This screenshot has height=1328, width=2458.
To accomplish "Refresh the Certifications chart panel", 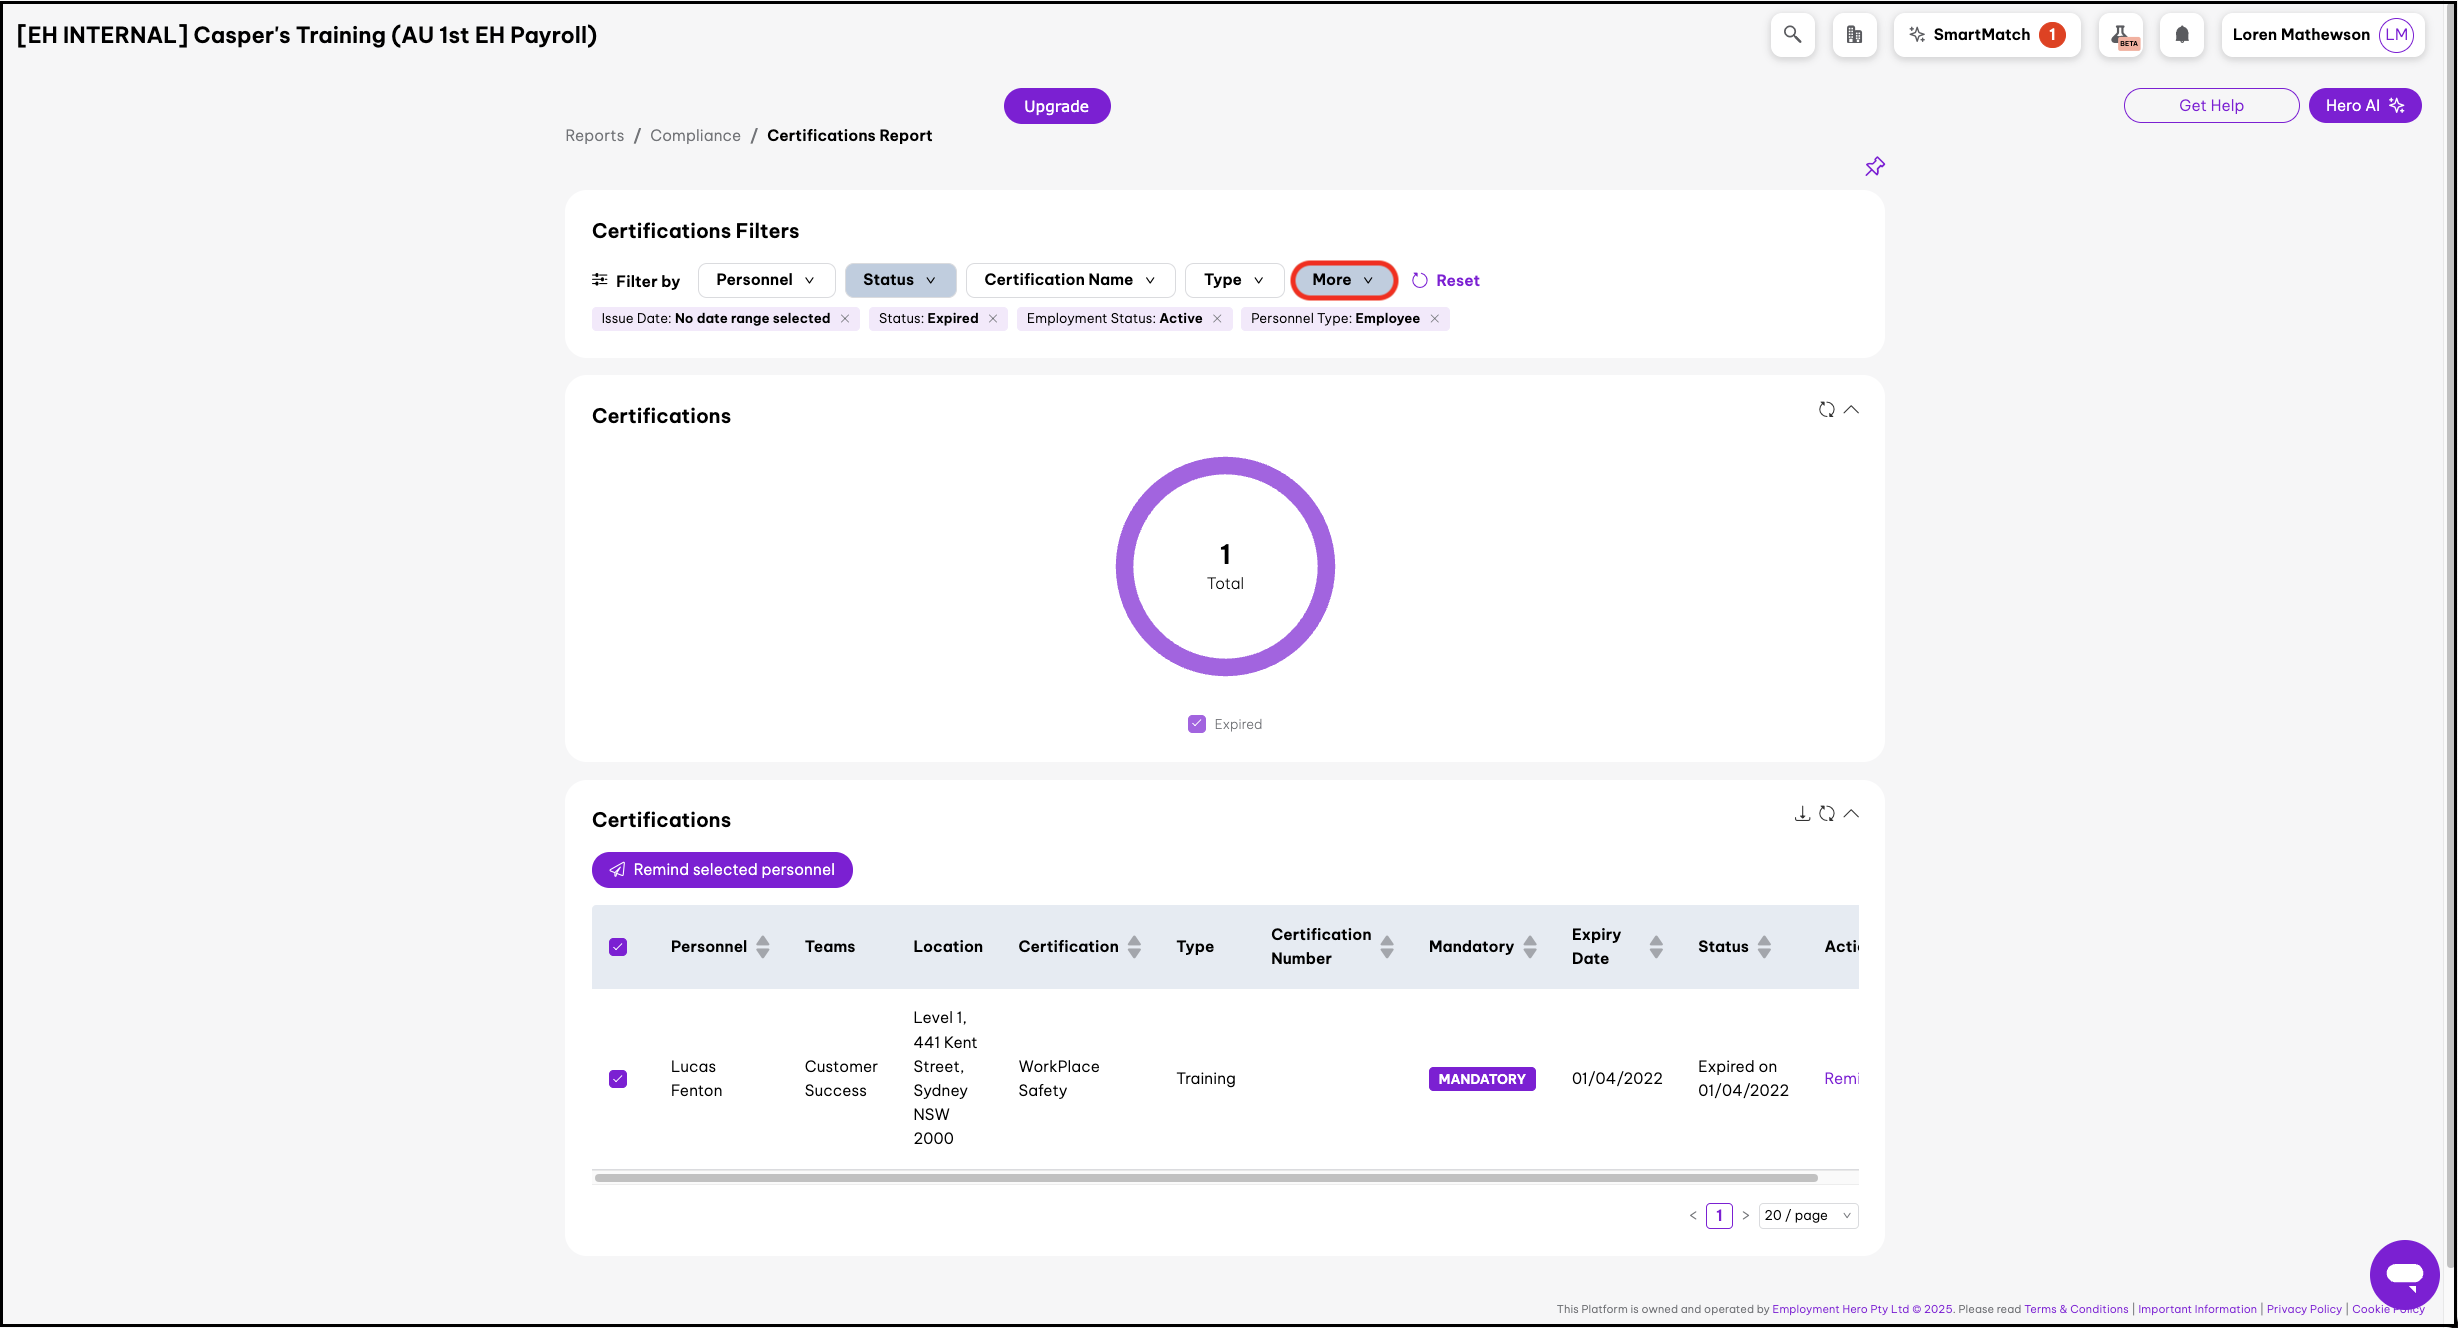I will point(1826,410).
